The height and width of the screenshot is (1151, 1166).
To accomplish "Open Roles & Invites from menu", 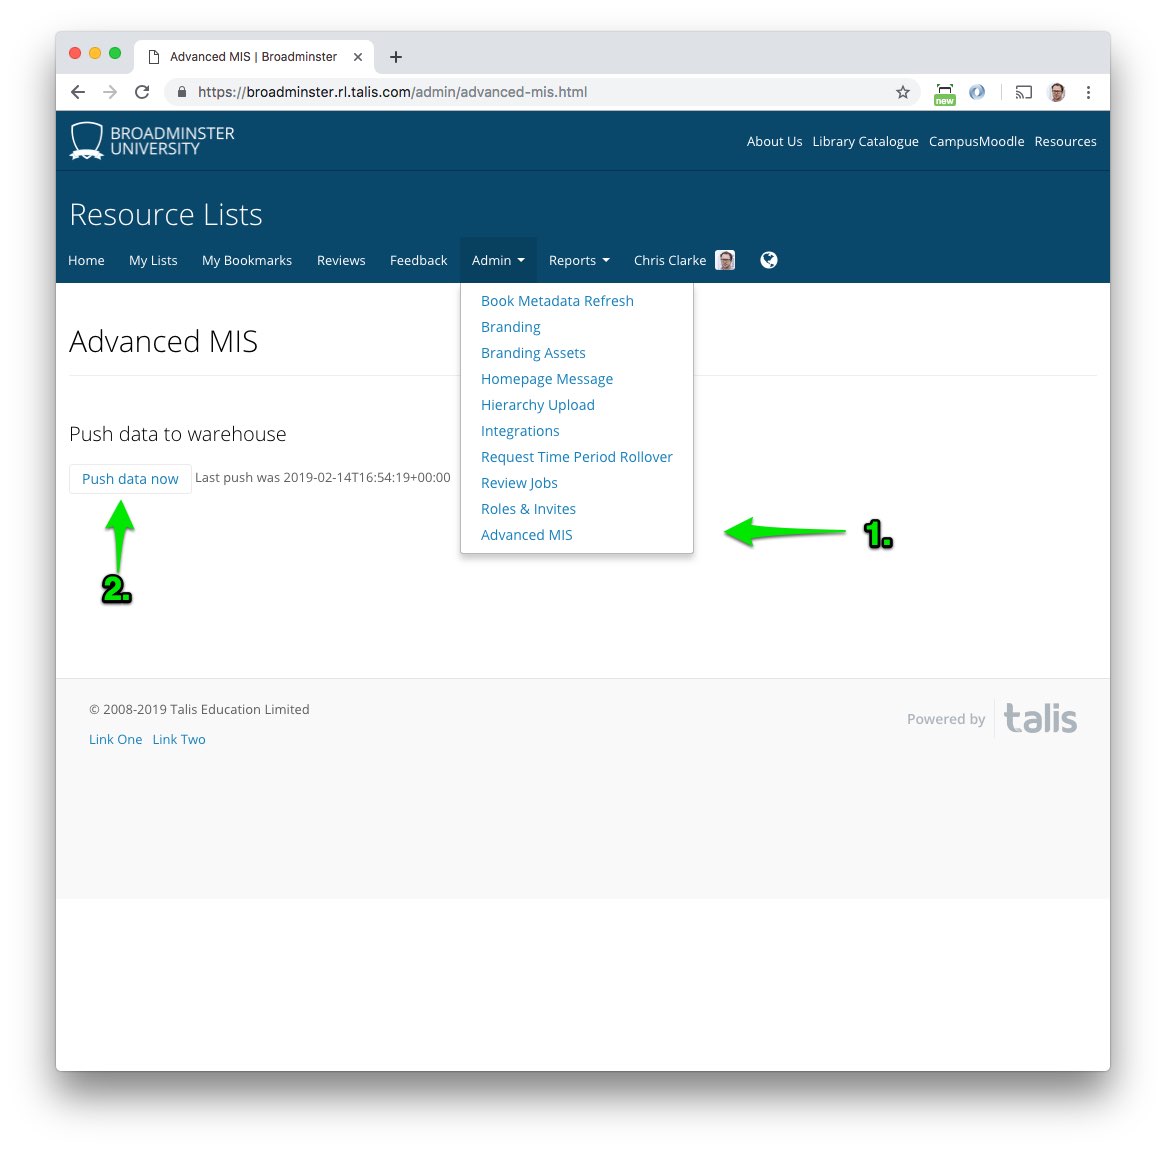I will click(x=528, y=509).
